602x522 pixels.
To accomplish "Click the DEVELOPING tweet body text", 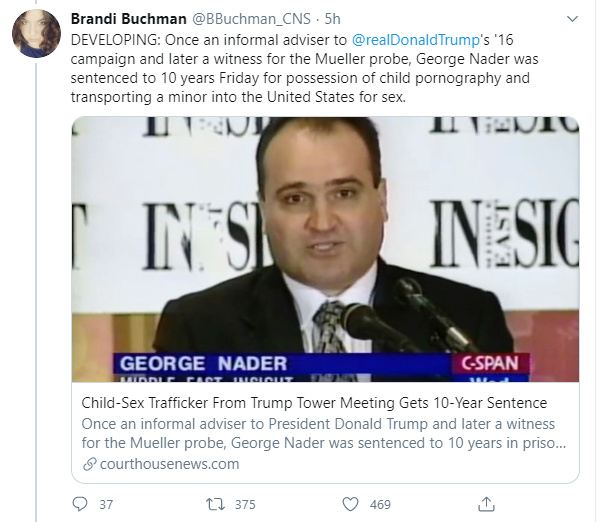I will 320,72.
